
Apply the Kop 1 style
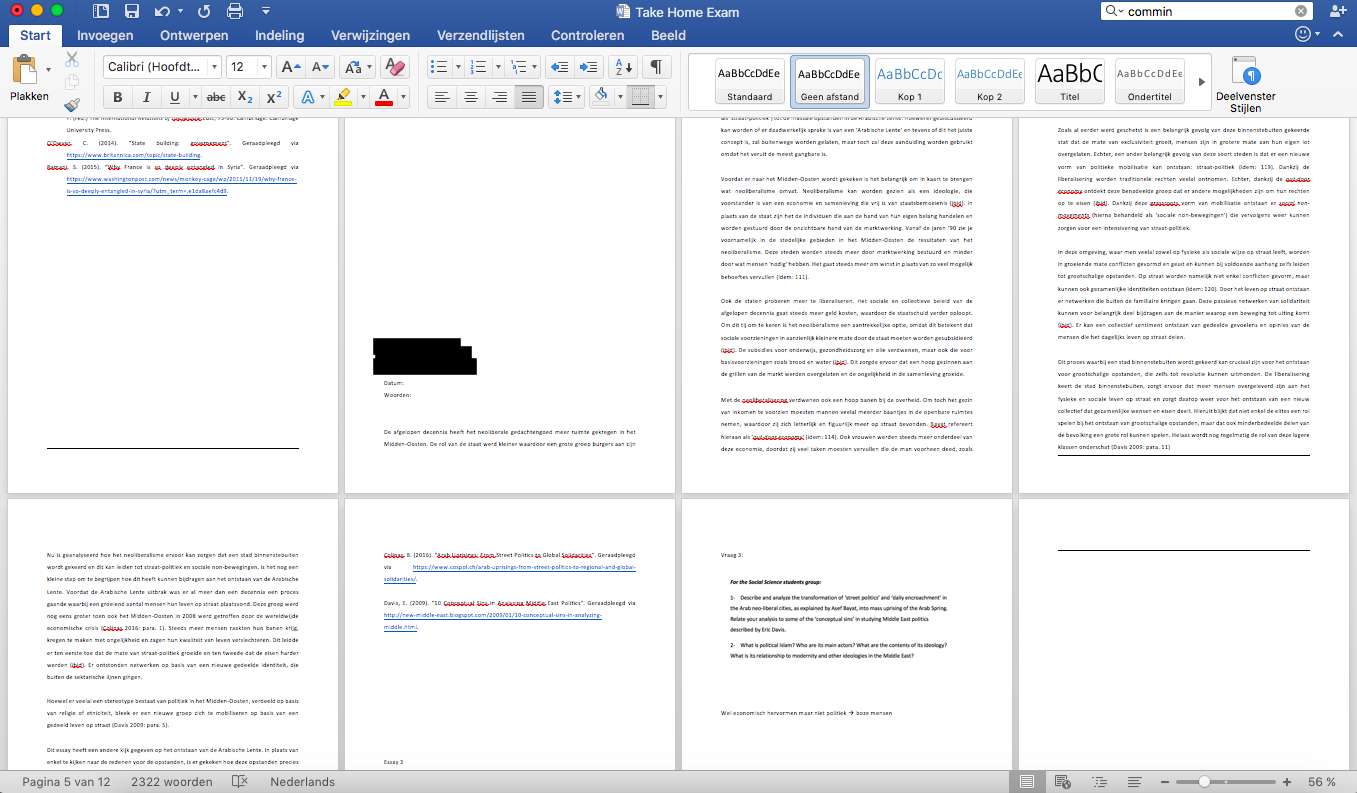[x=909, y=82]
